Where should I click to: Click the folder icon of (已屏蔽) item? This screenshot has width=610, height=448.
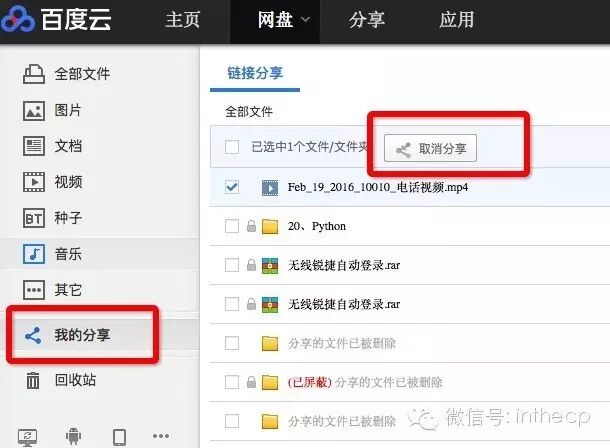270,382
